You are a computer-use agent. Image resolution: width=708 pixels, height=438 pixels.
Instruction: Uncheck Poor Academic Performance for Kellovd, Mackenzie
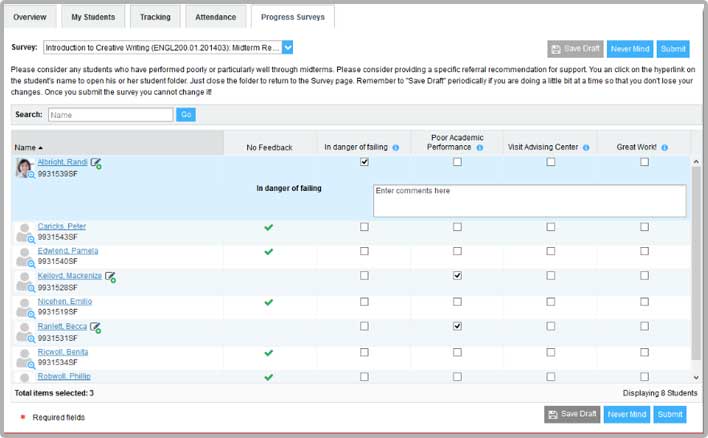[x=457, y=276]
